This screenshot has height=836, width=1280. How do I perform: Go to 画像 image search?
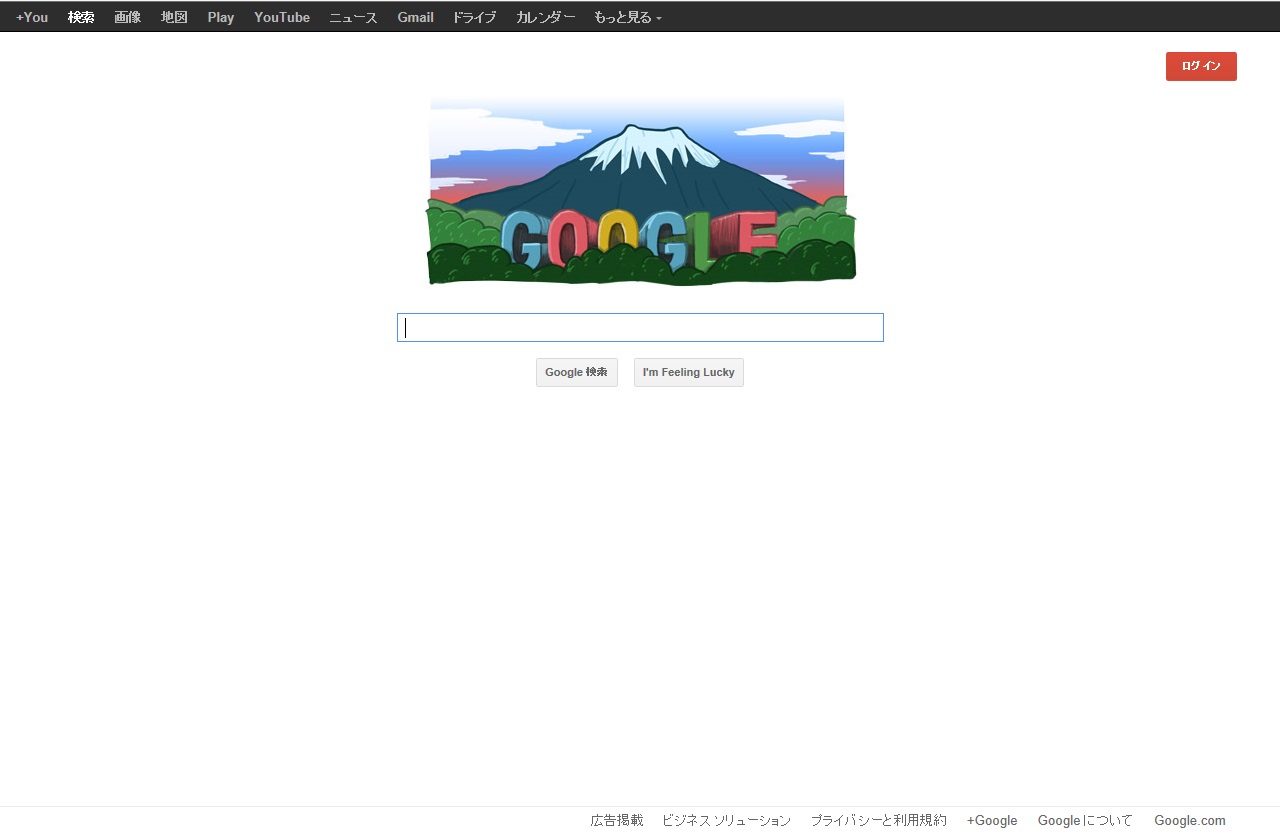(x=127, y=17)
